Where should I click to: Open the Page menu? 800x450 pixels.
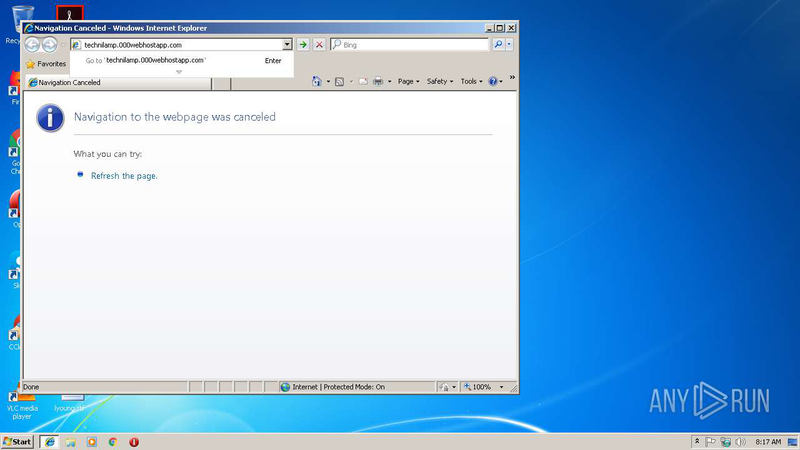click(x=408, y=82)
